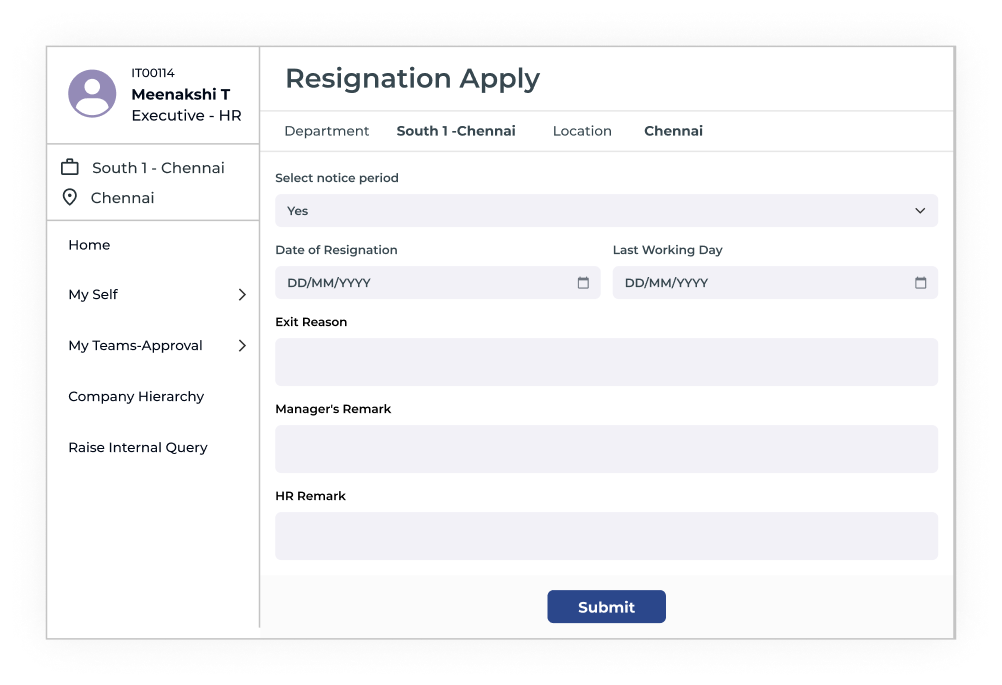
Task: Click the user profile avatar icon
Action: tap(92, 94)
